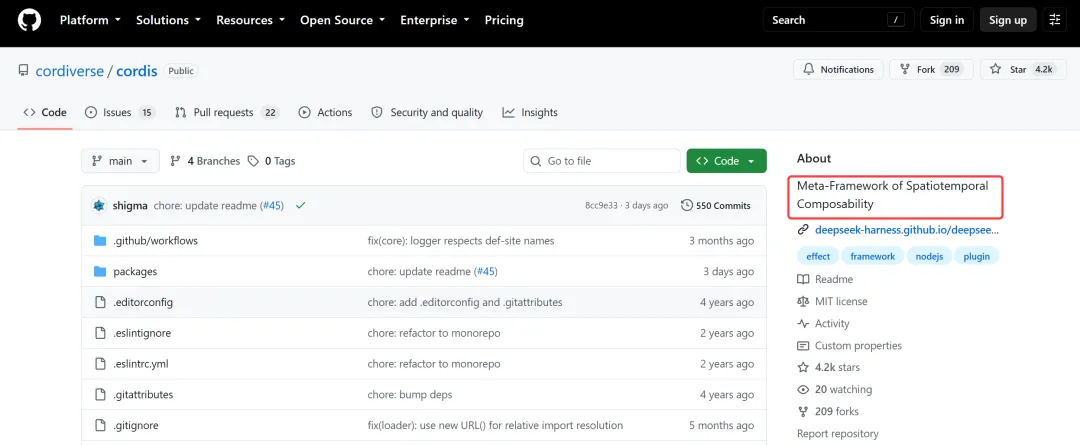Open the green Code dropdown
The height and width of the screenshot is (446, 1080).
click(727, 161)
